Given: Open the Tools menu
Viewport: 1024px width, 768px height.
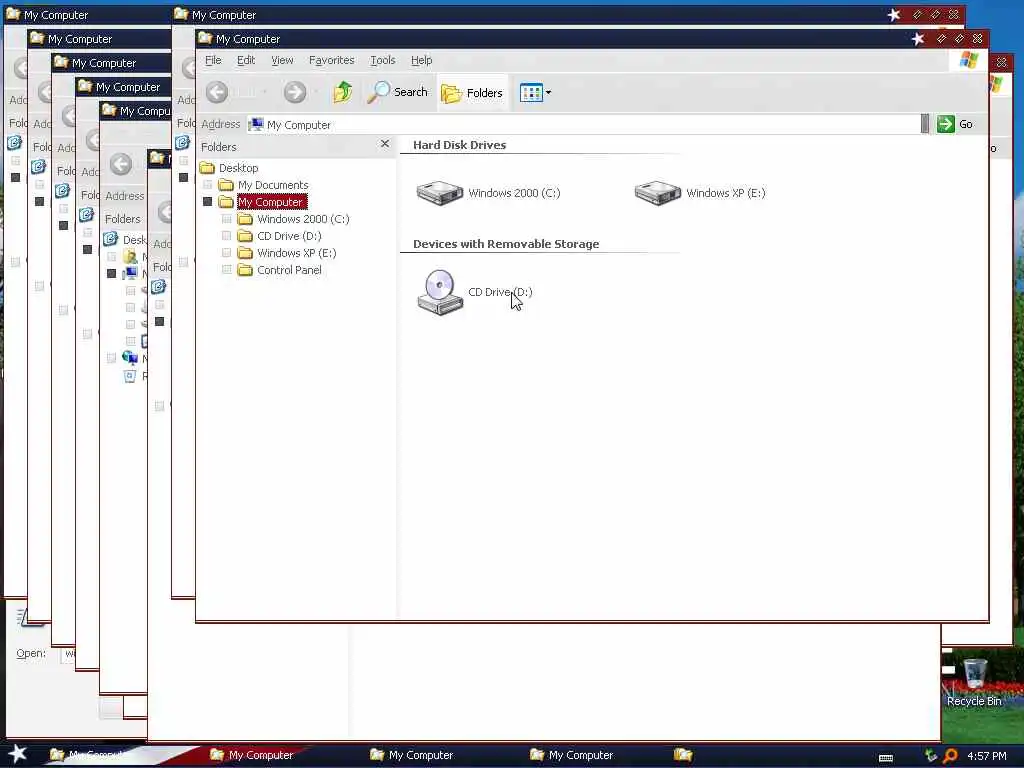Looking at the screenshot, I should (383, 60).
